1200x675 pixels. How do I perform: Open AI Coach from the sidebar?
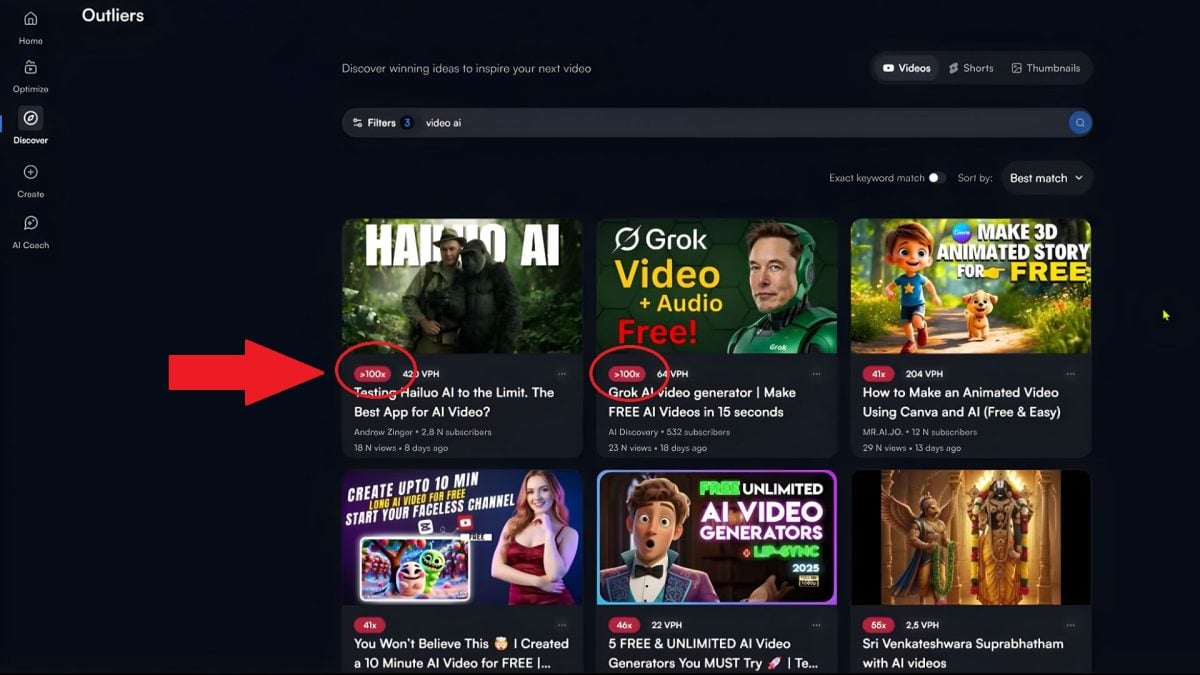click(x=30, y=227)
